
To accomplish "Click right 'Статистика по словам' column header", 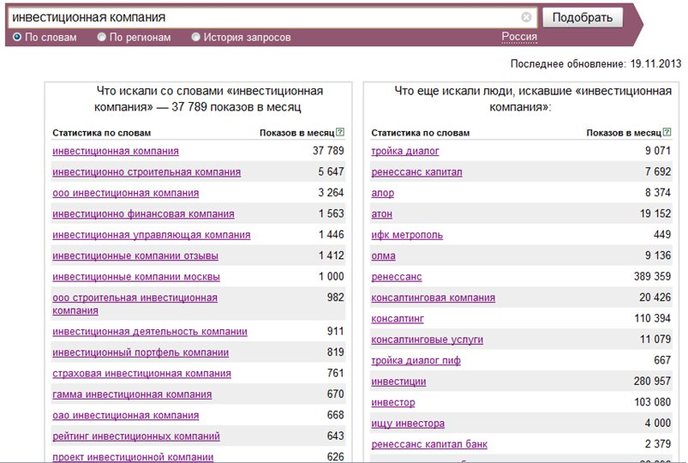I will click(420, 133).
